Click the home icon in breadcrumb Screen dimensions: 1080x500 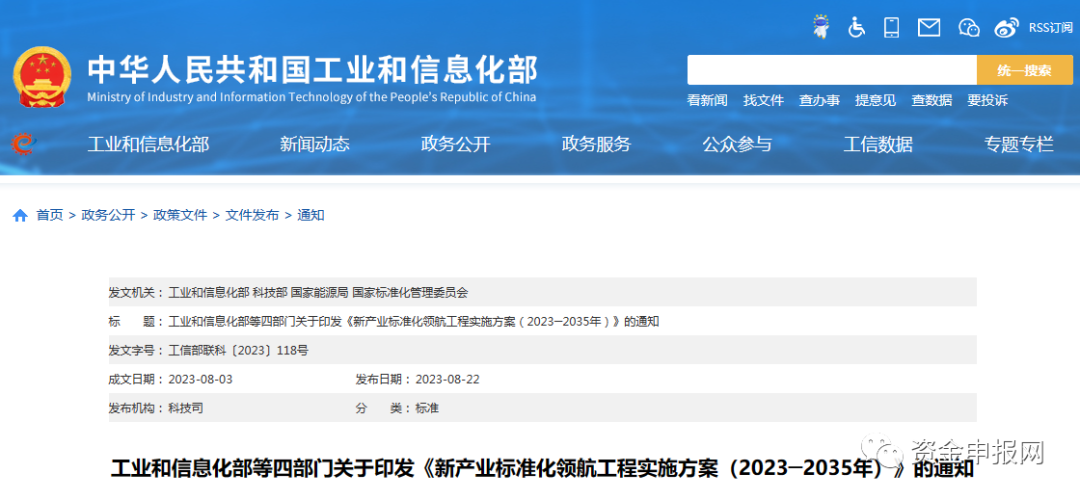point(21,216)
